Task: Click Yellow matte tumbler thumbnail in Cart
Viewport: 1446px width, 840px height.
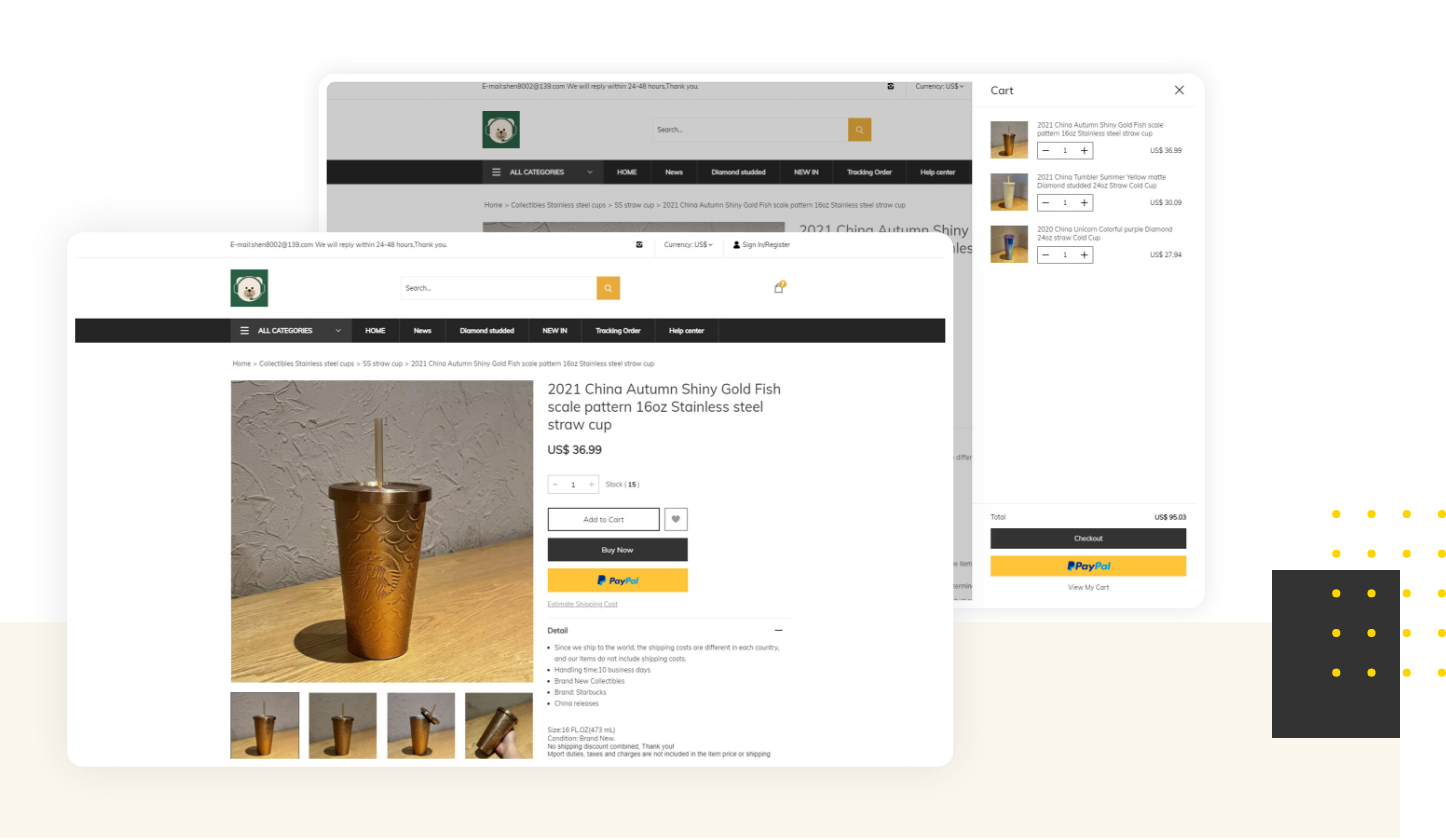Action: coord(1009,192)
